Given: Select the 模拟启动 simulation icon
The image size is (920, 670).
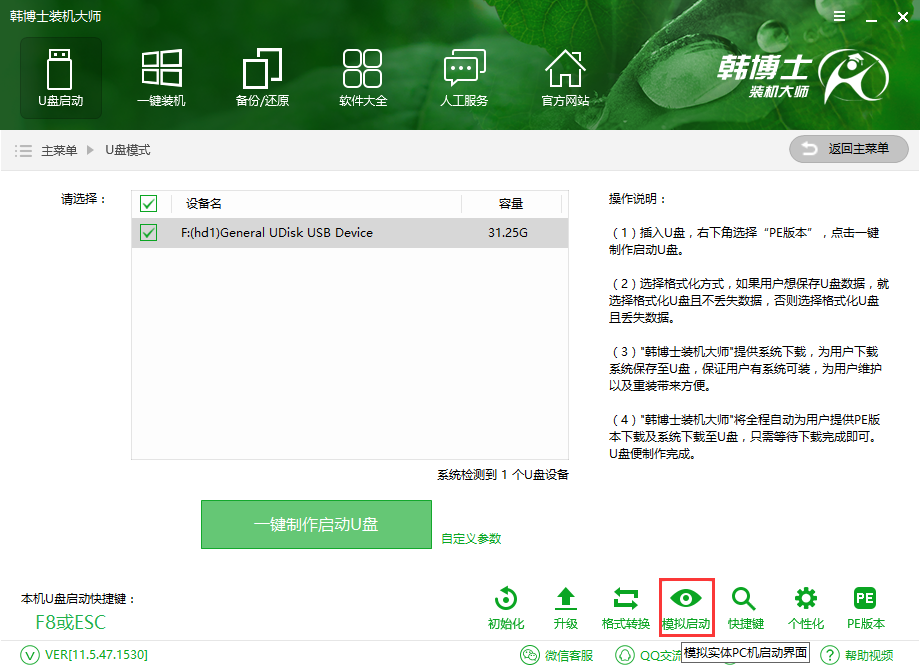Looking at the screenshot, I should point(686,605).
